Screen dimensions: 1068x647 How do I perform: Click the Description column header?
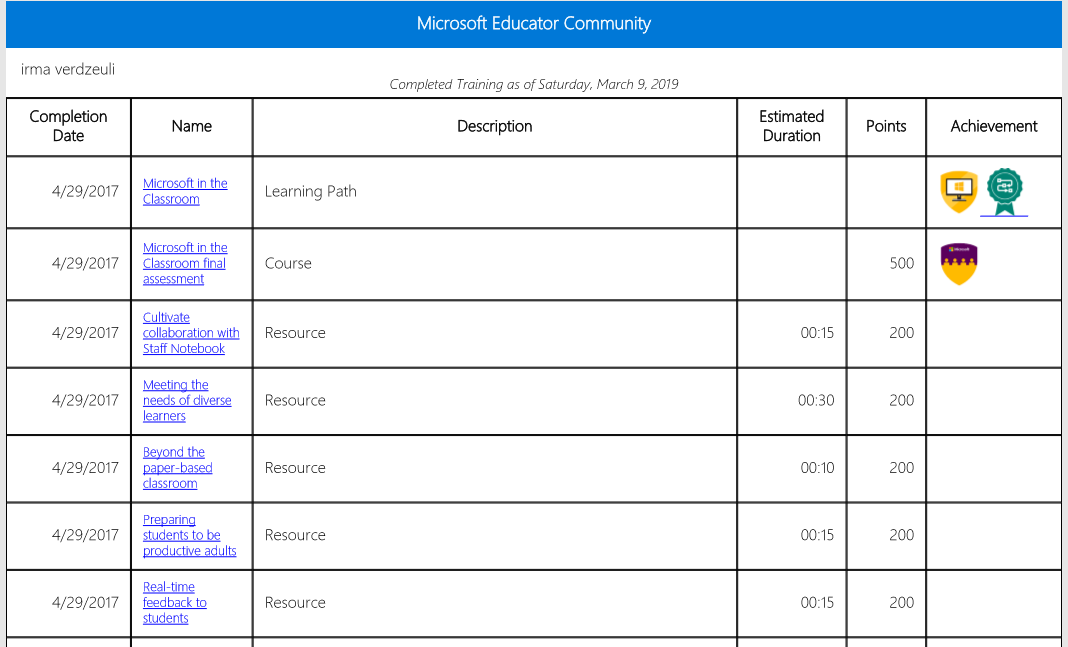494,126
